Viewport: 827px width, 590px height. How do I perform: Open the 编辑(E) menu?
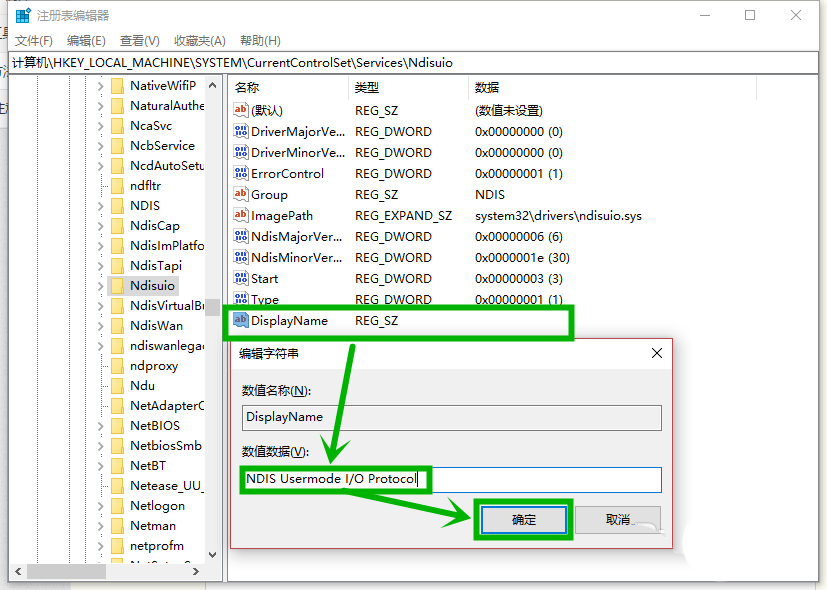pyautogui.click(x=86, y=41)
